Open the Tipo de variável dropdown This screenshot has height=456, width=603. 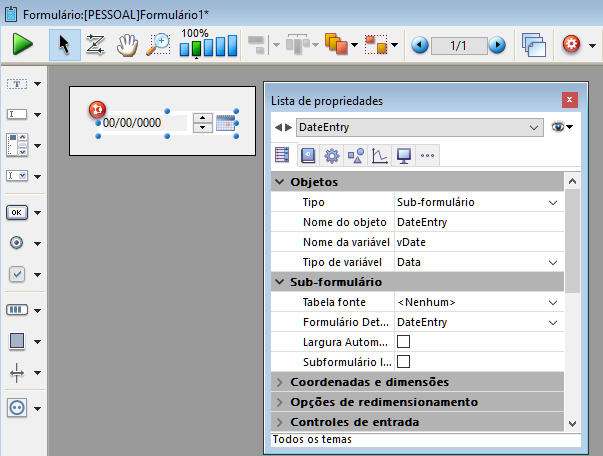tap(553, 262)
